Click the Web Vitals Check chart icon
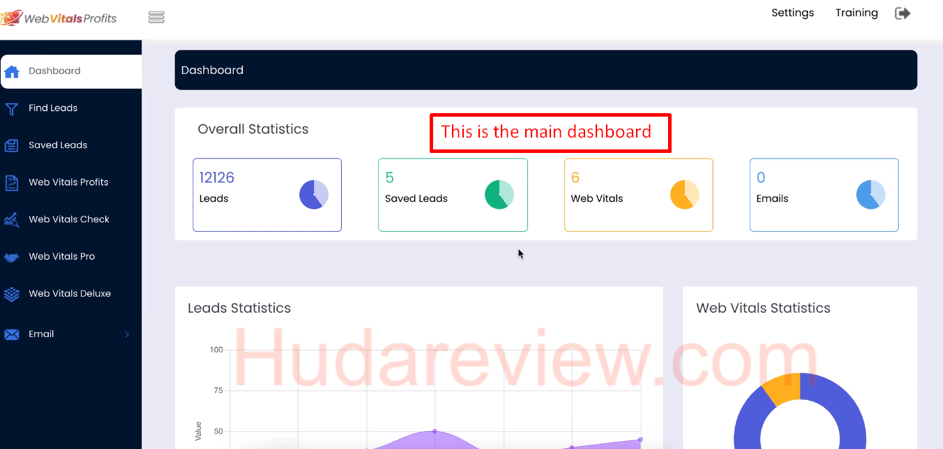 pos(11,220)
